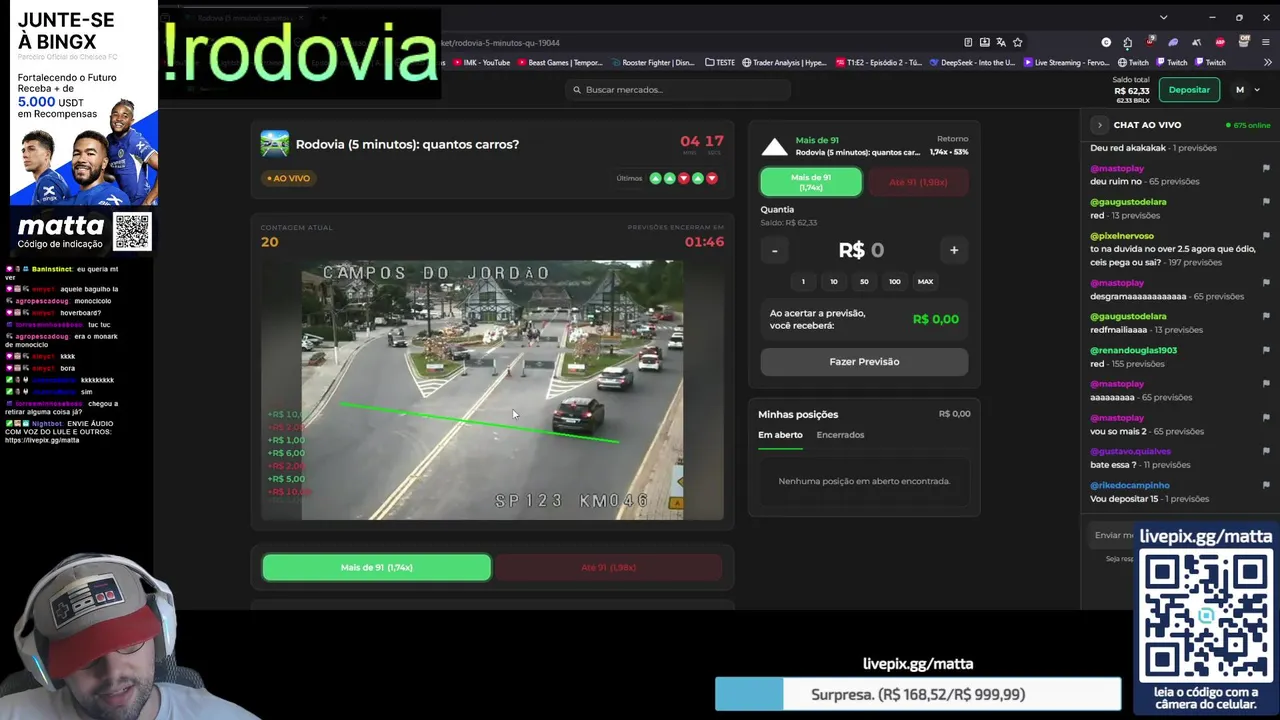The image size is (1280, 720).
Task: Choose Mais de 91 button below the camera feed
Action: coord(376,567)
